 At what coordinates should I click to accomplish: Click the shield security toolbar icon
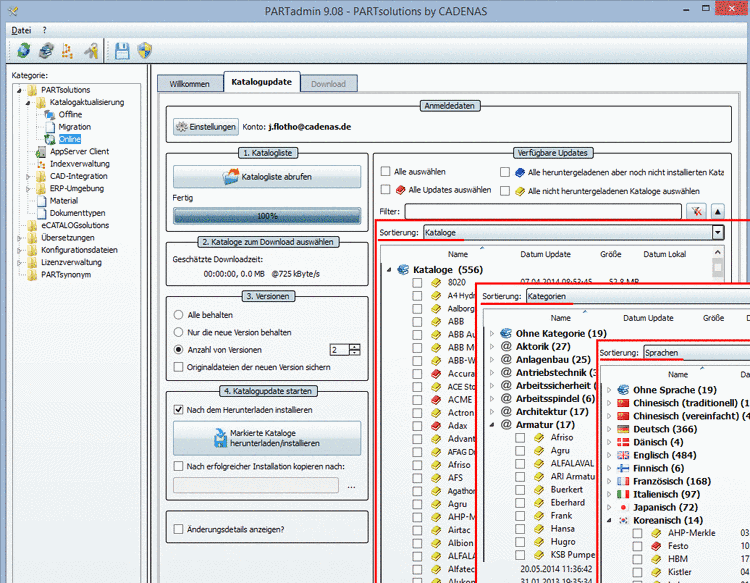click(x=145, y=50)
